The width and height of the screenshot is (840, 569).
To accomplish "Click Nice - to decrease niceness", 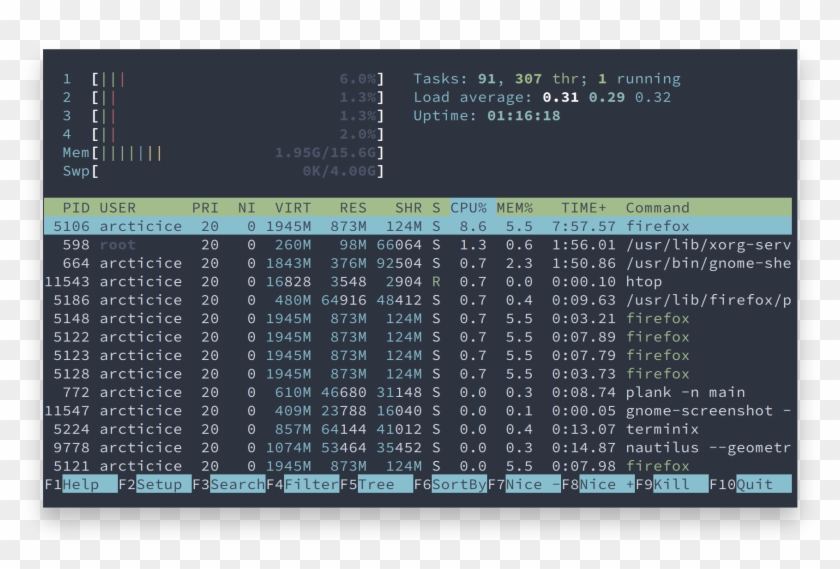I will pos(533,484).
